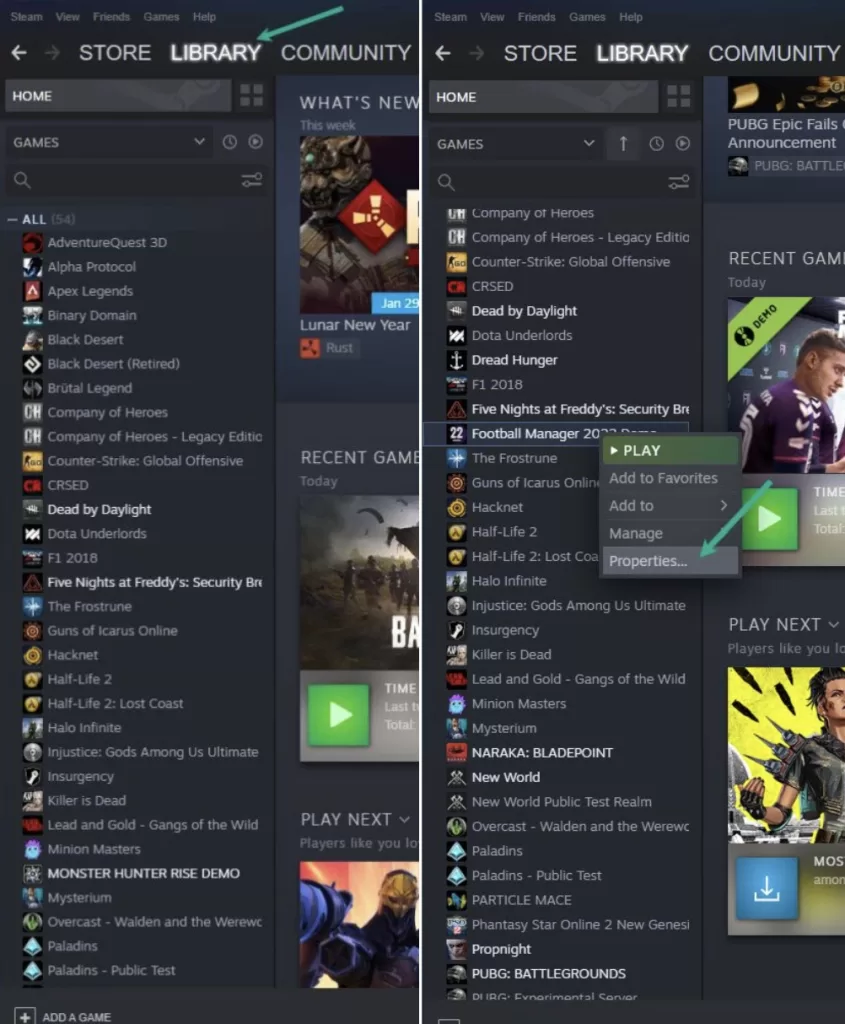The height and width of the screenshot is (1024, 845).
Task: Click the plus icon for Add a Game
Action: 25,1016
